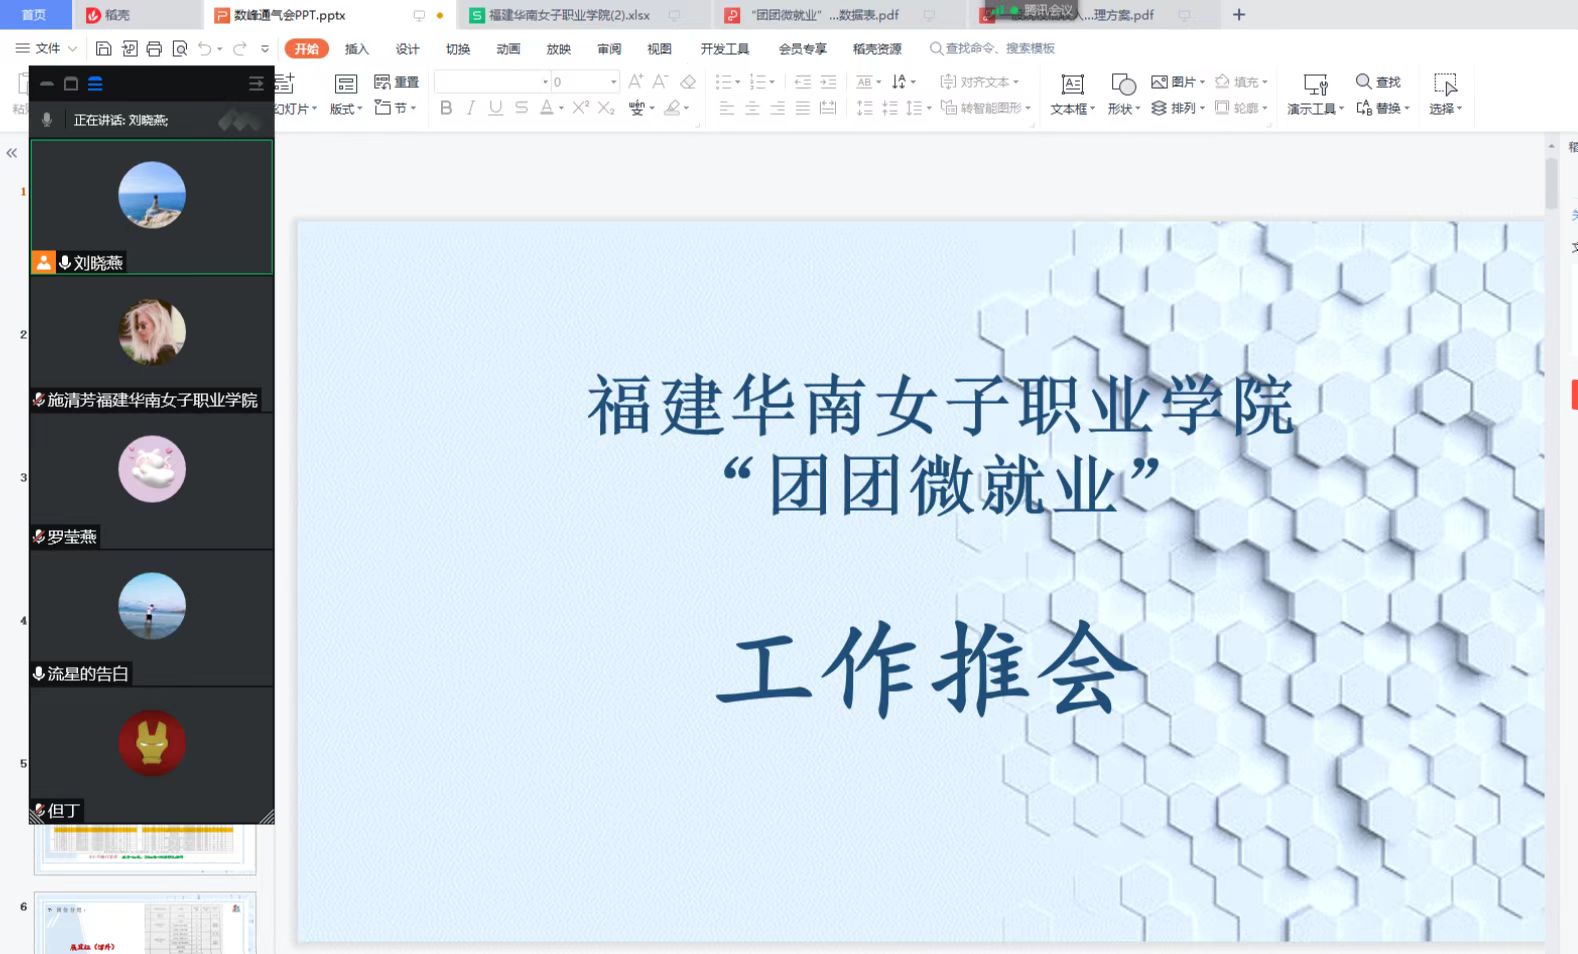Open the font name dropdown

(545, 82)
